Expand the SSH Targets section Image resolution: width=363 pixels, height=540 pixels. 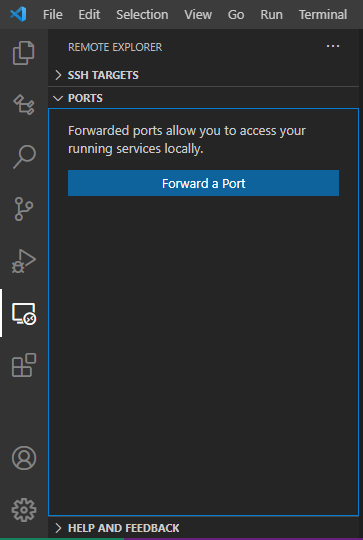click(203, 75)
